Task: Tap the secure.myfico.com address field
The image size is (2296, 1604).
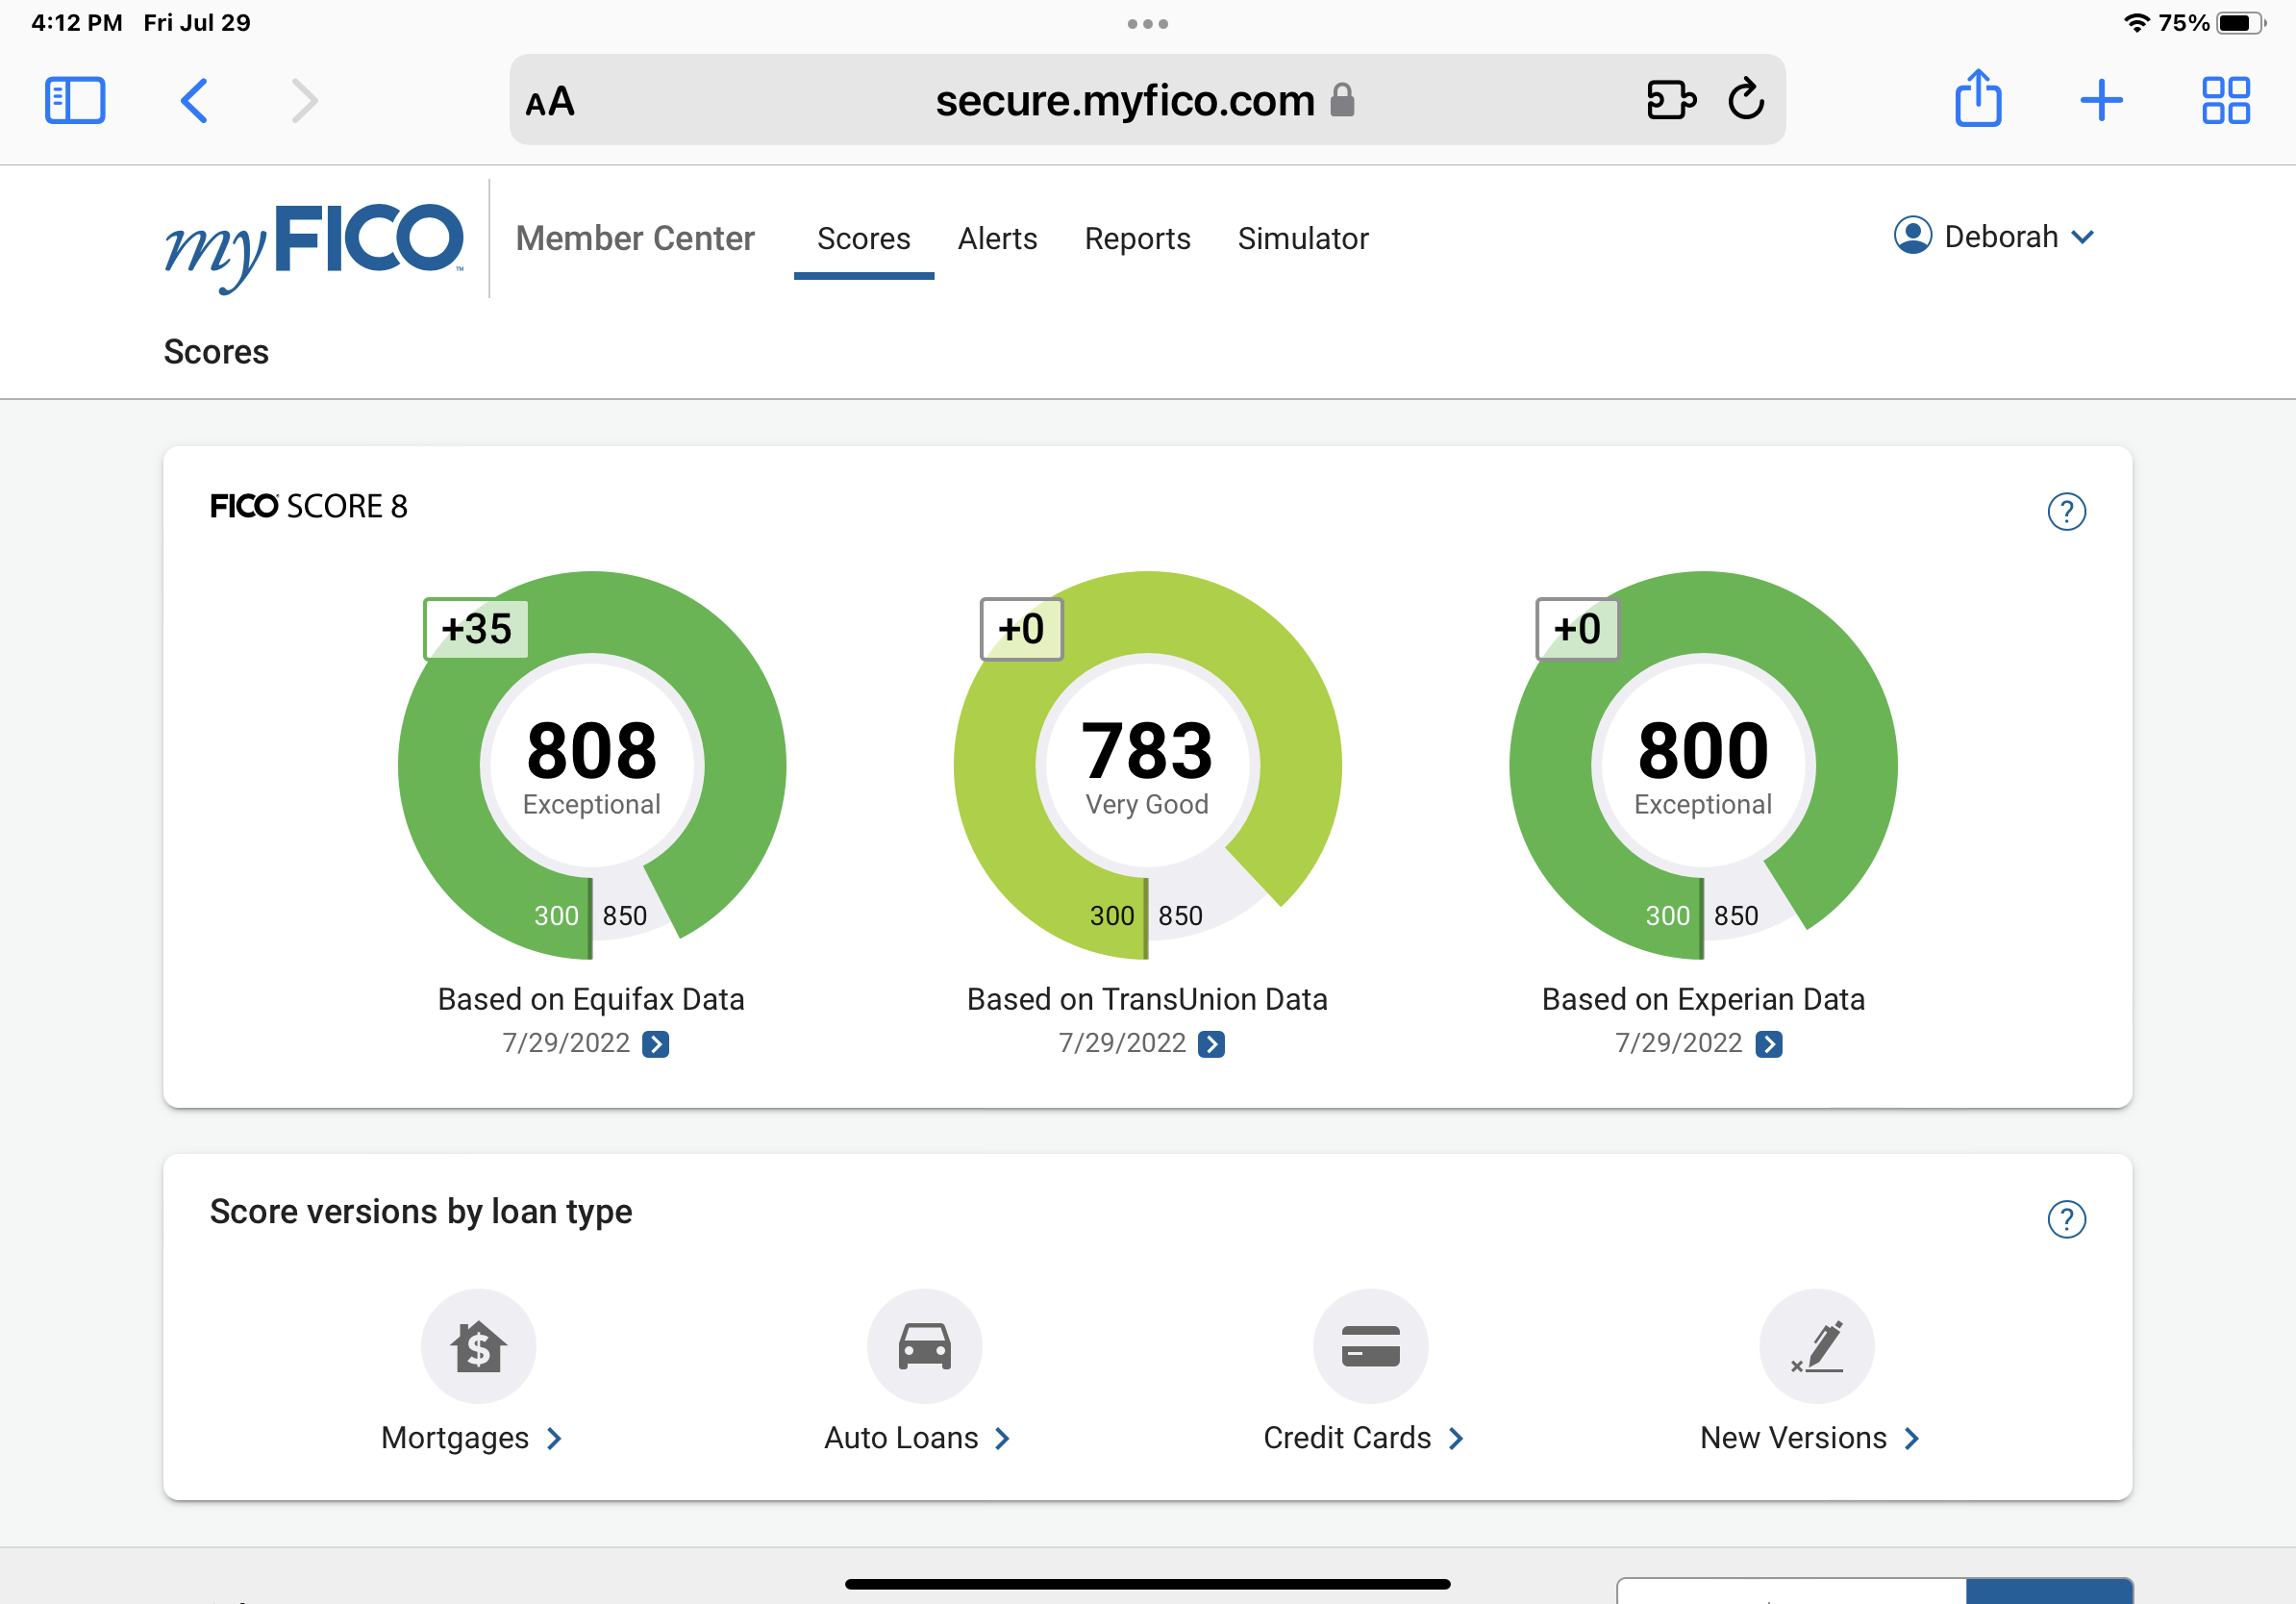Action: (x=1124, y=100)
